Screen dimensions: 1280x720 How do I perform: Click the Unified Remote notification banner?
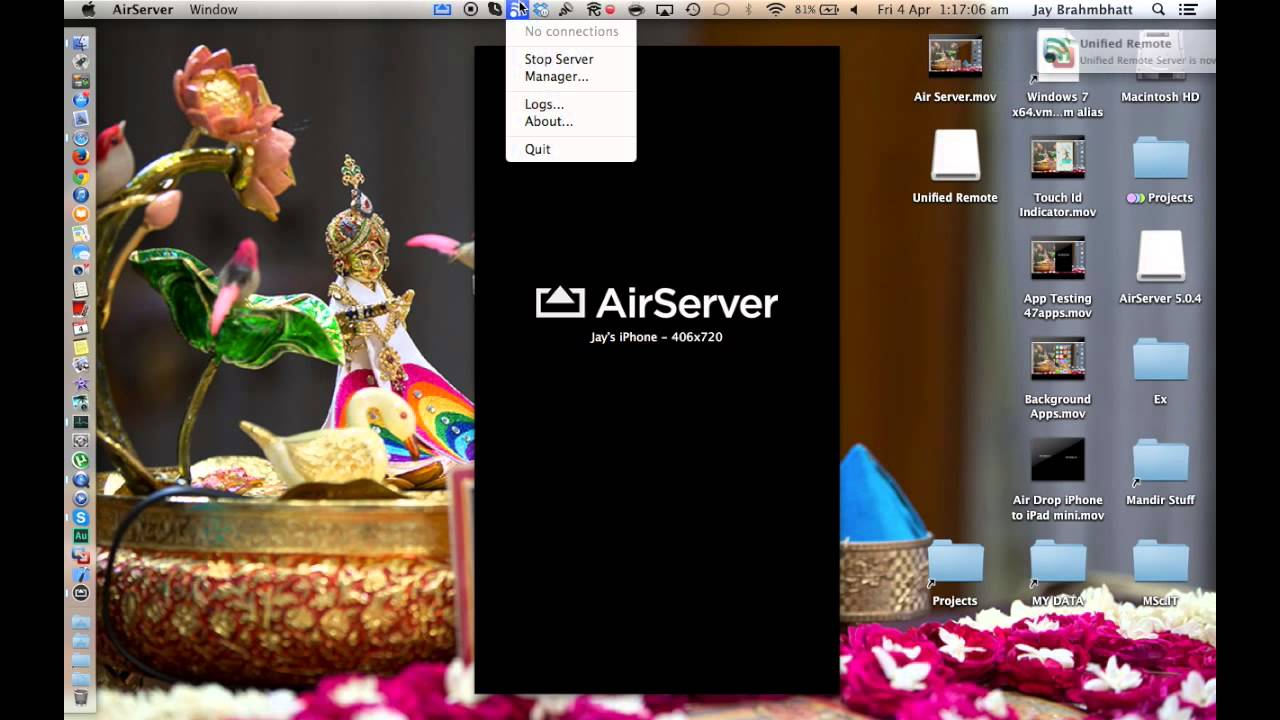click(x=1126, y=51)
